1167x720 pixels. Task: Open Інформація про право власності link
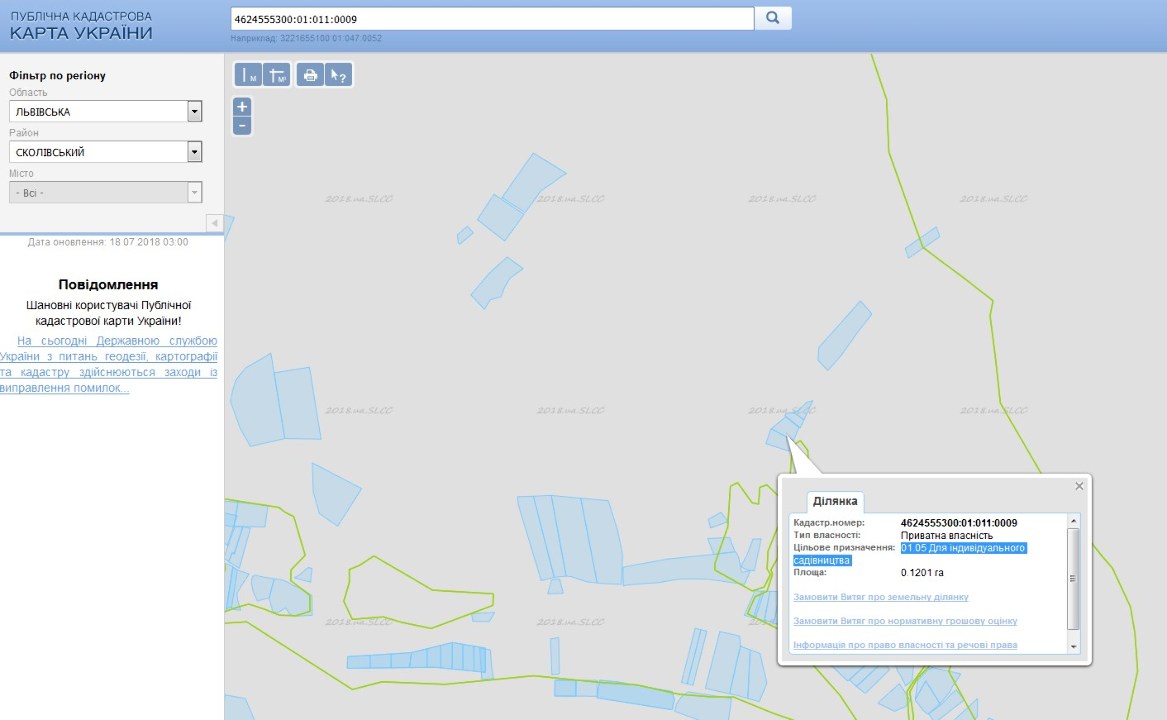(x=904, y=645)
